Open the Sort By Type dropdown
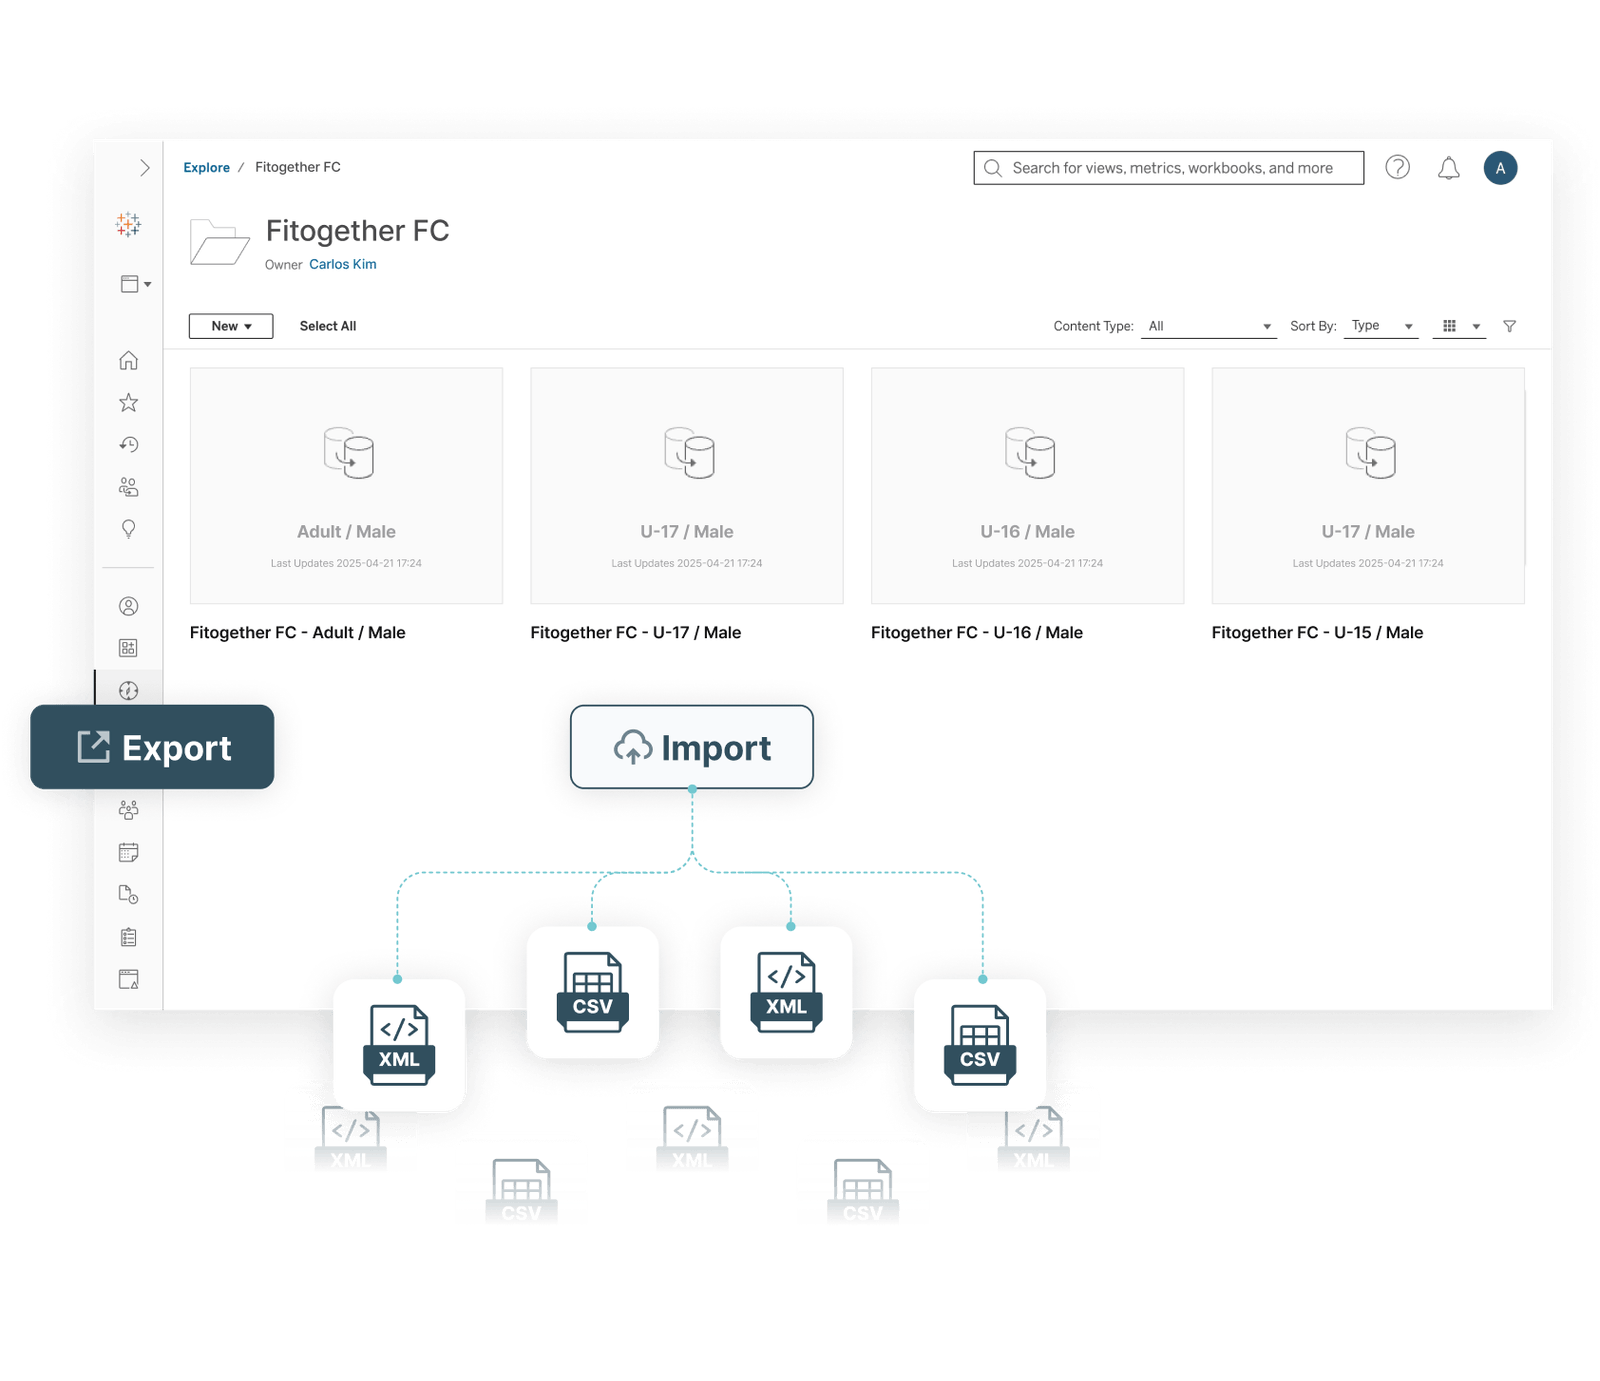 (x=1380, y=326)
